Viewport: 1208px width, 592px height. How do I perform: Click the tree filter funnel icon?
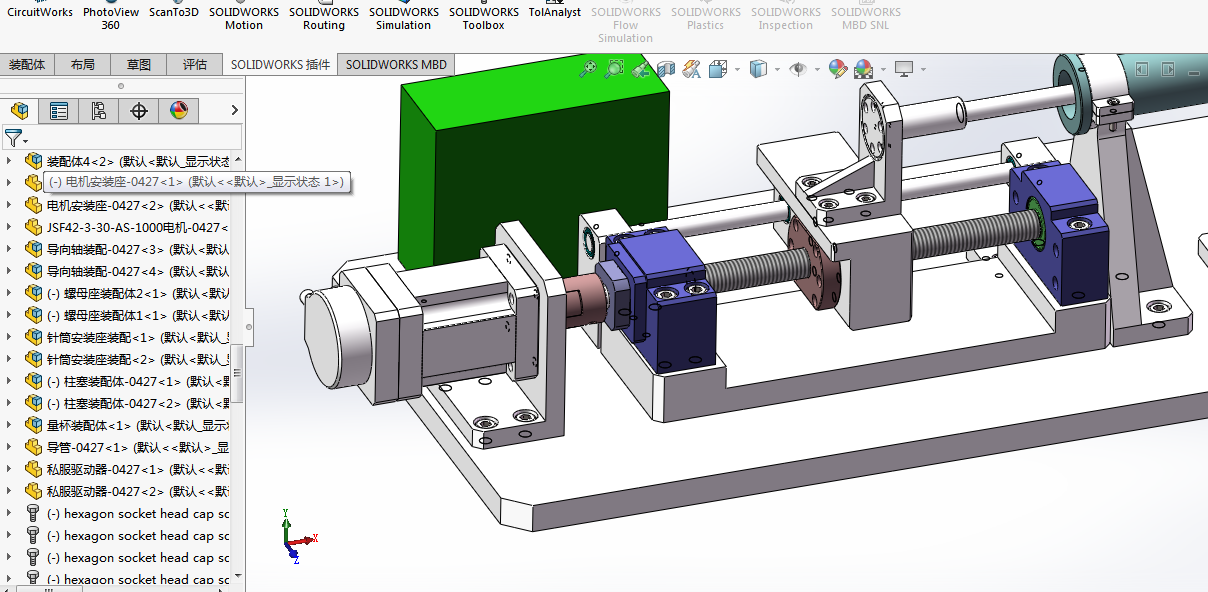[13, 138]
